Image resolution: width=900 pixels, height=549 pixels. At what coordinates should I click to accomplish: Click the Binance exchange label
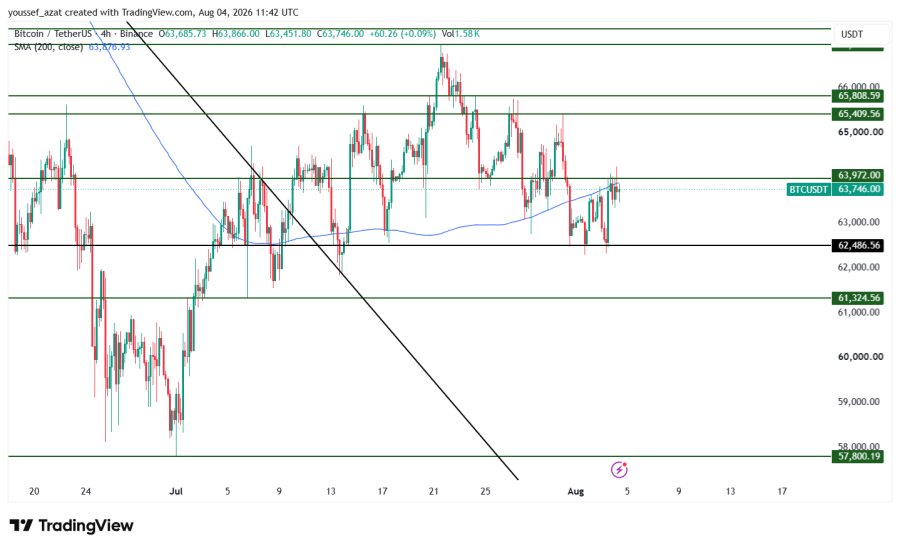pyautogui.click(x=137, y=34)
